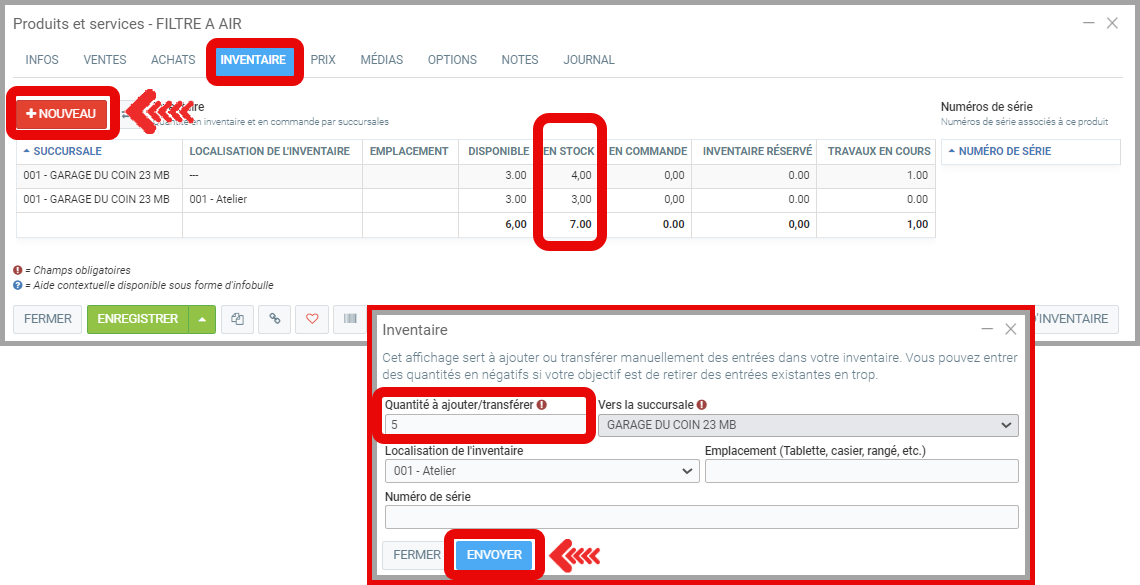Screen dimensions: 1140x585
Task: Expand the Enregistrer split-button arrow
Action: (202, 319)
